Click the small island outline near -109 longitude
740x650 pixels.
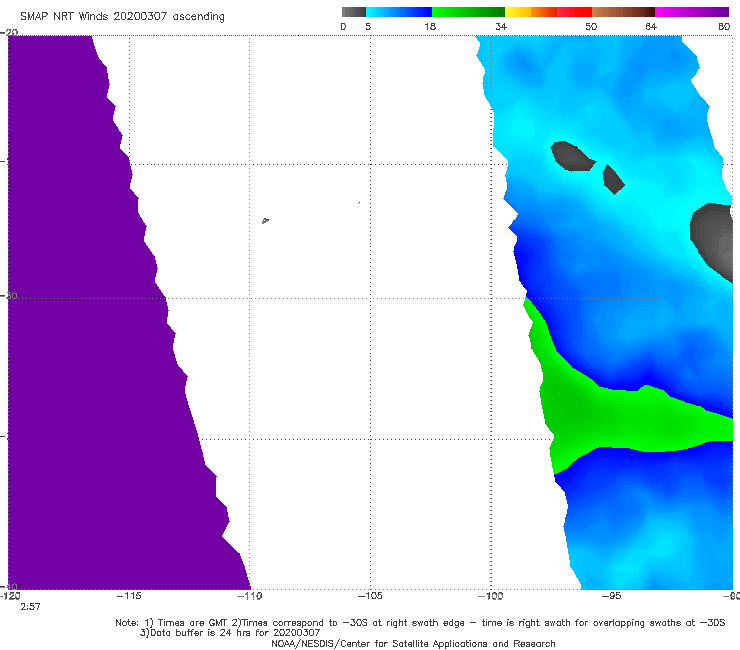[x=265, y=220]
